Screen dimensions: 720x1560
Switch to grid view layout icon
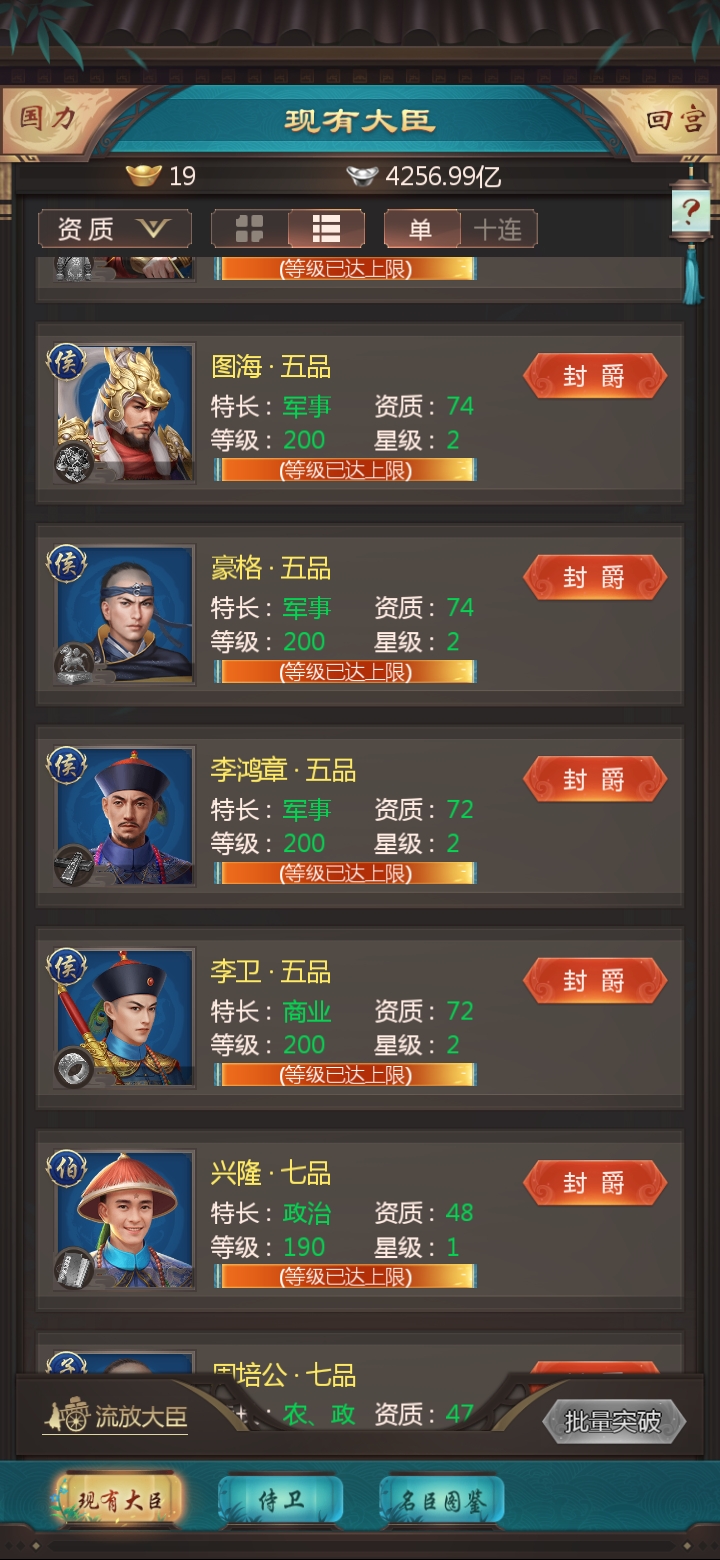pos(249,229)
